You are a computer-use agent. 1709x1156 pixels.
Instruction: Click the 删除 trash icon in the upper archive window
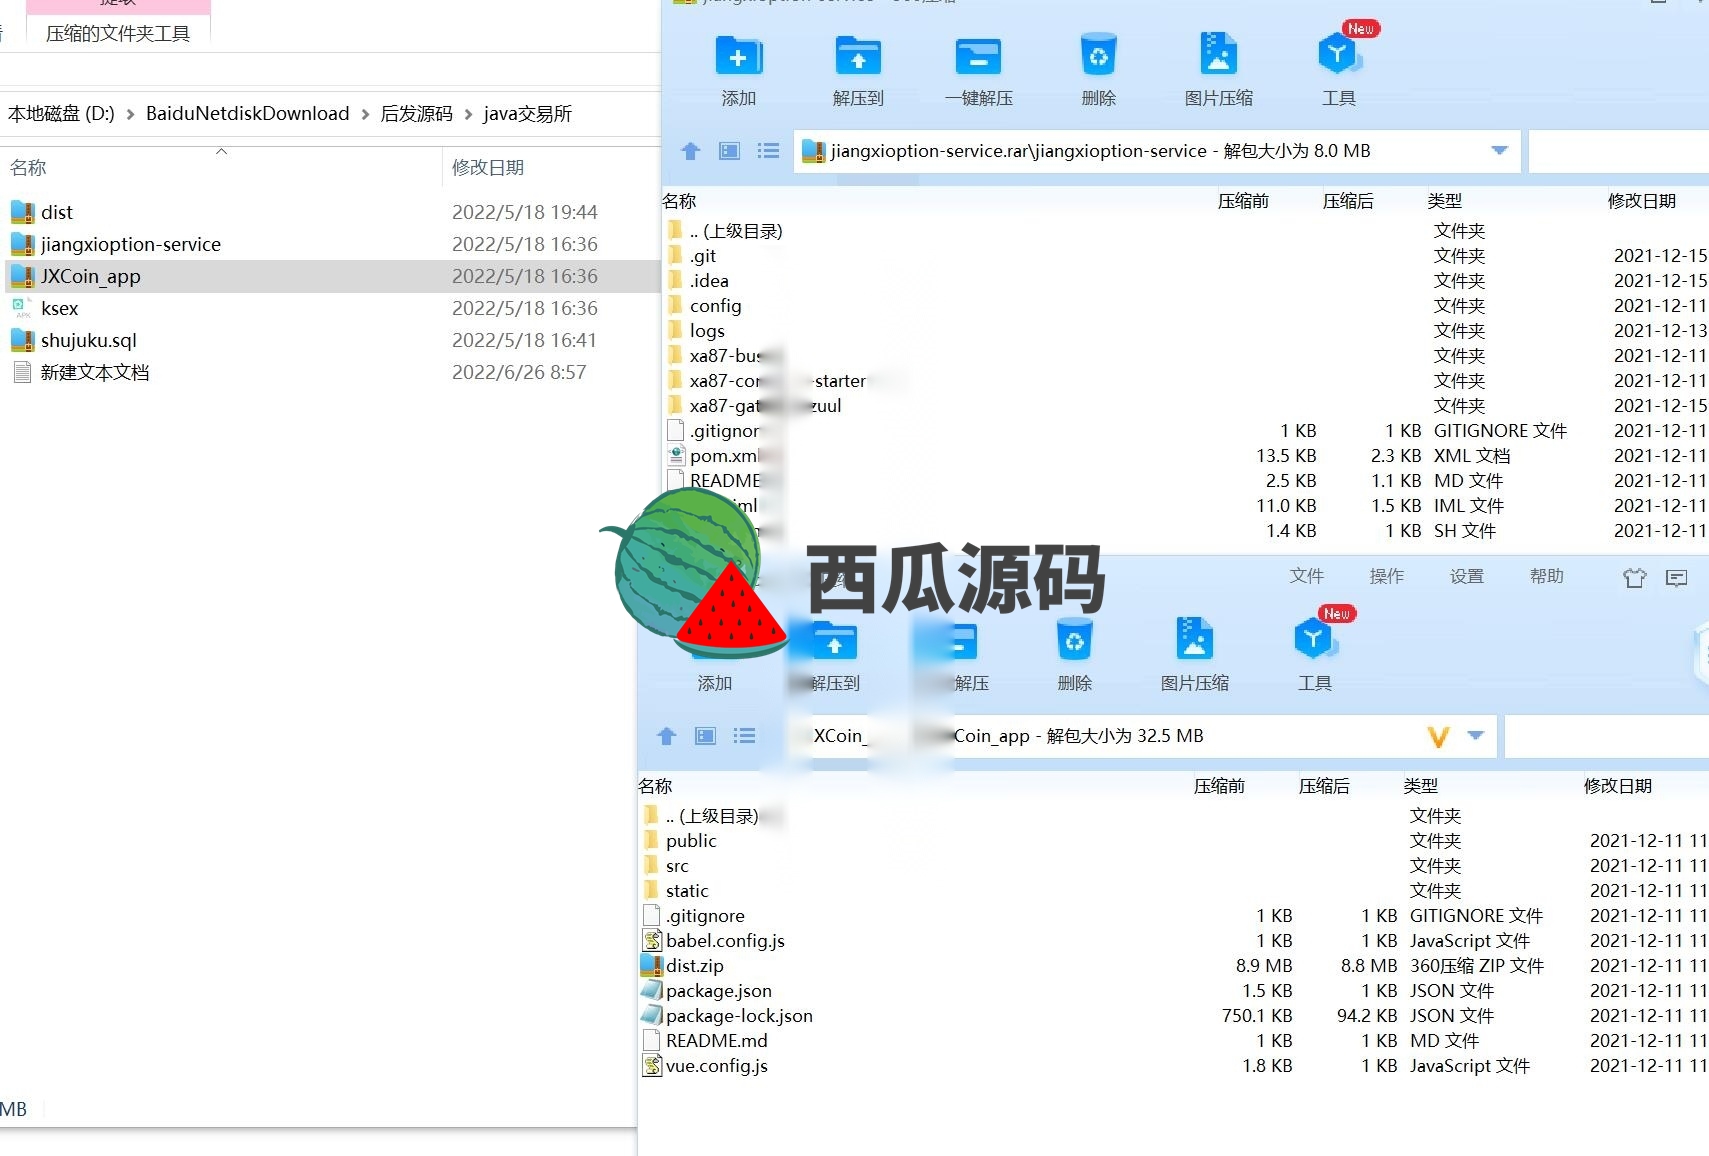point(1098,56)
